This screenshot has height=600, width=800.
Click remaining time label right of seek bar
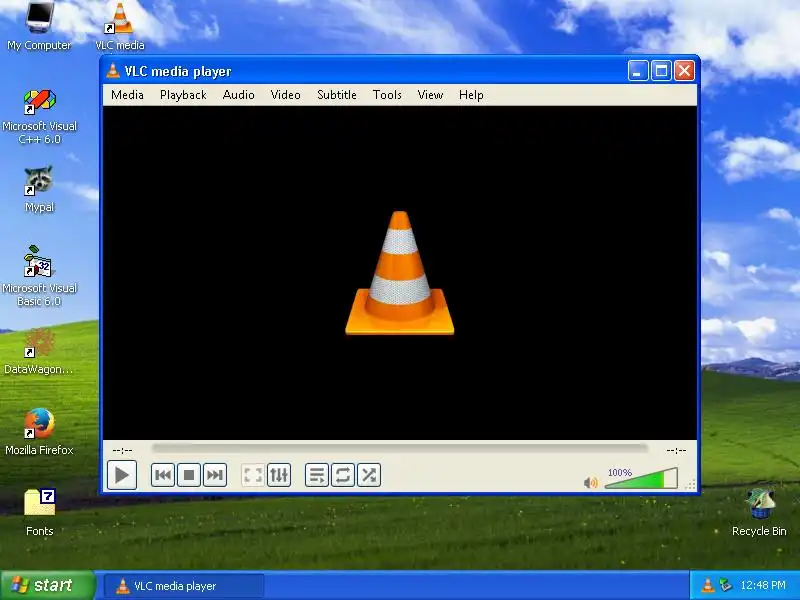[x=676, y=450]
